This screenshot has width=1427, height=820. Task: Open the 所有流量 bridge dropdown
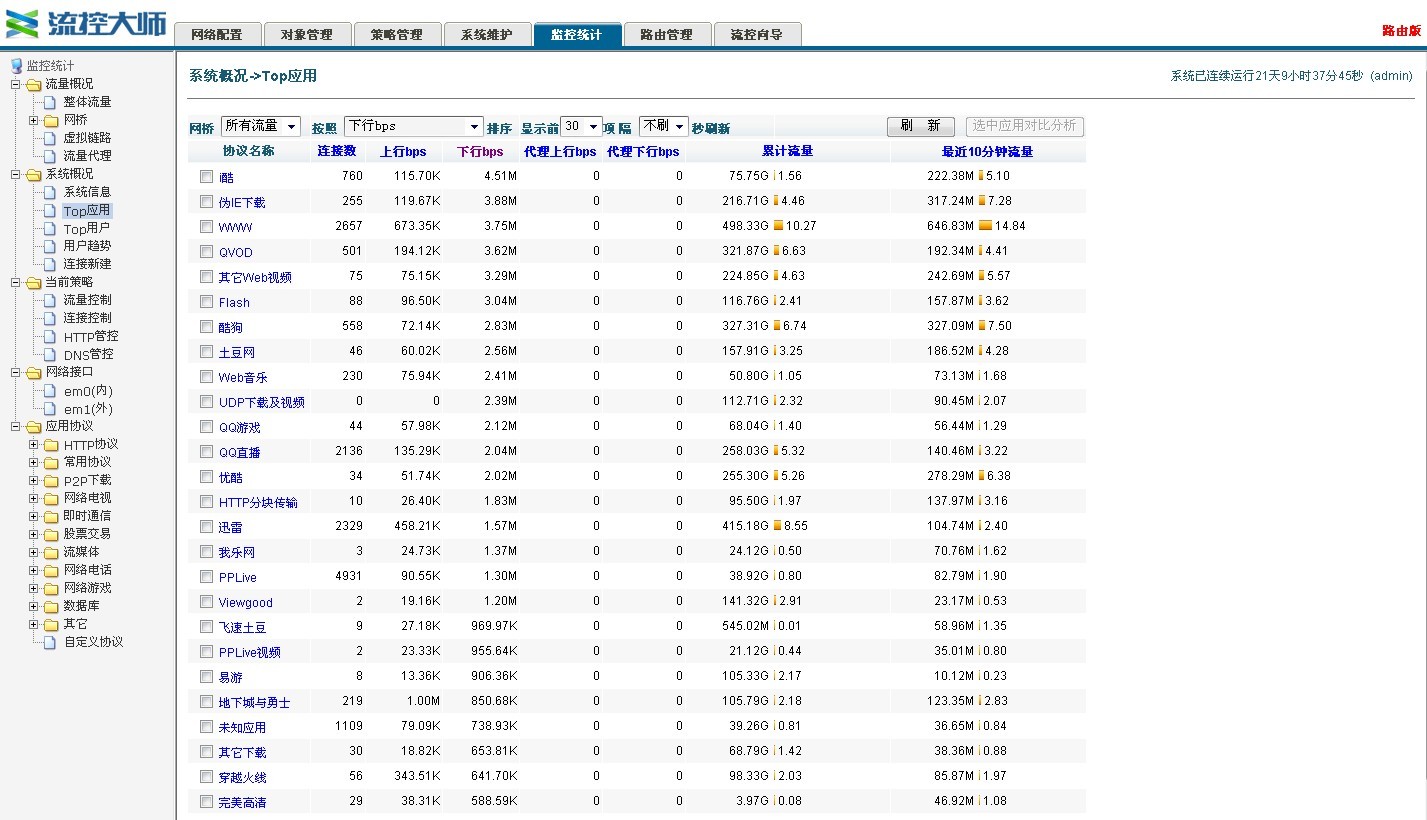261,126
